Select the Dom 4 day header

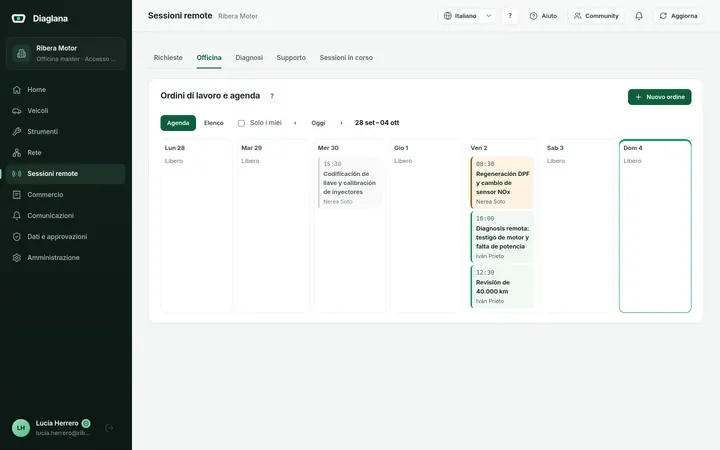(x=633, y=148)
